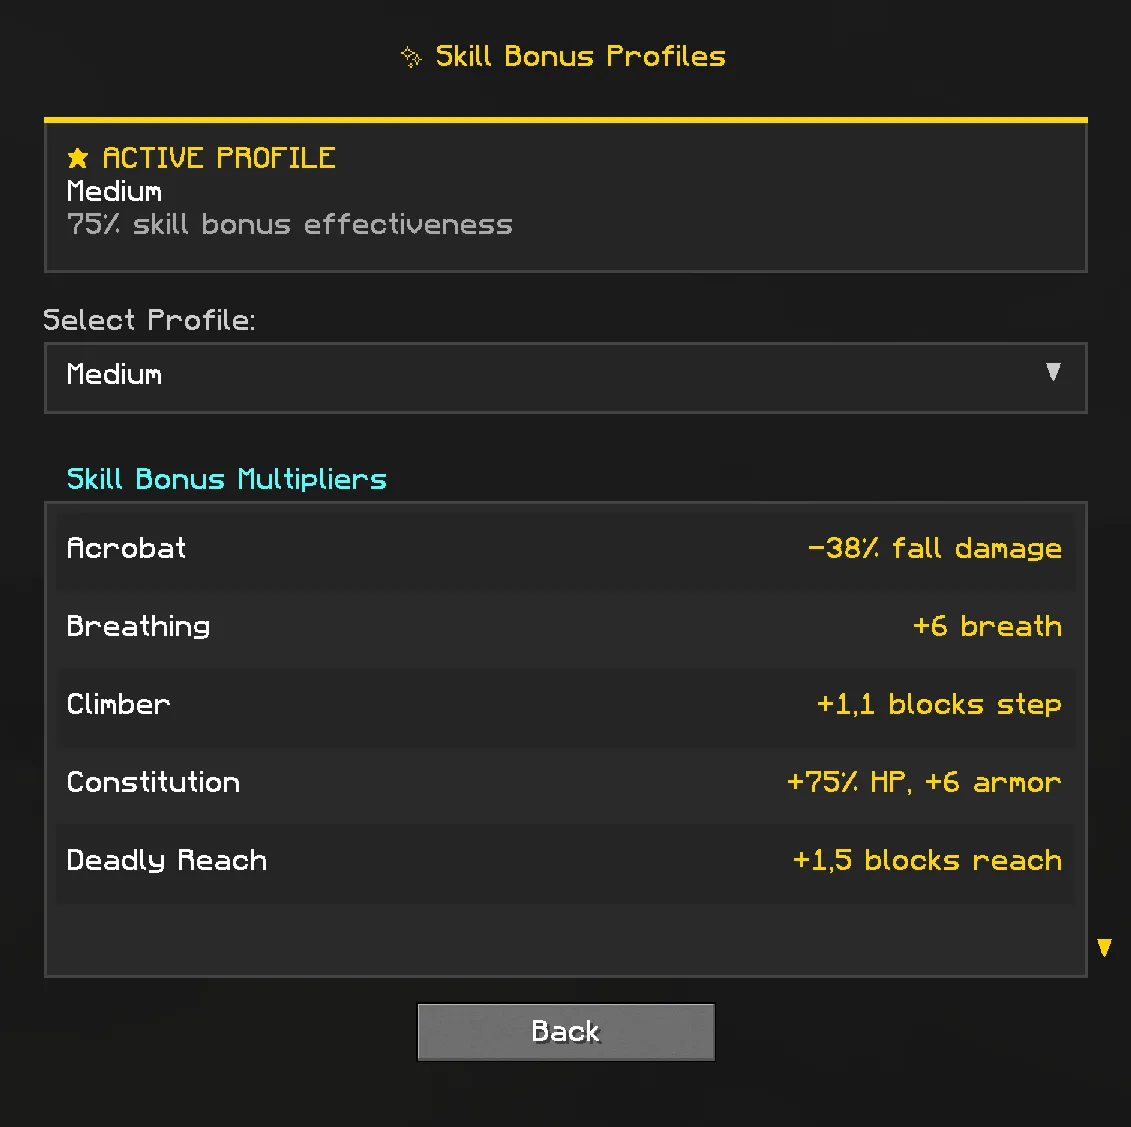Click the +75% HP, +6 armor value
The width and height of the screenshot is (1131, 1127).
point(923,783)
